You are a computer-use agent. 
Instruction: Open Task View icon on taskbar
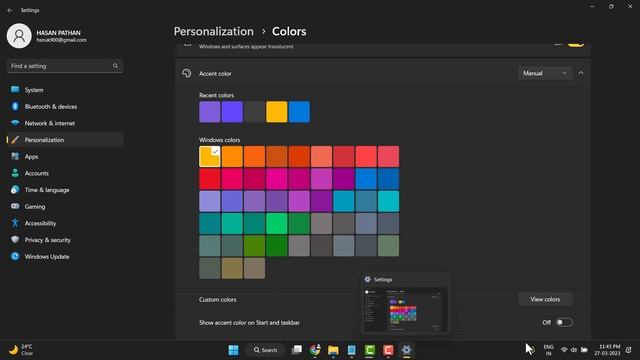297,350
